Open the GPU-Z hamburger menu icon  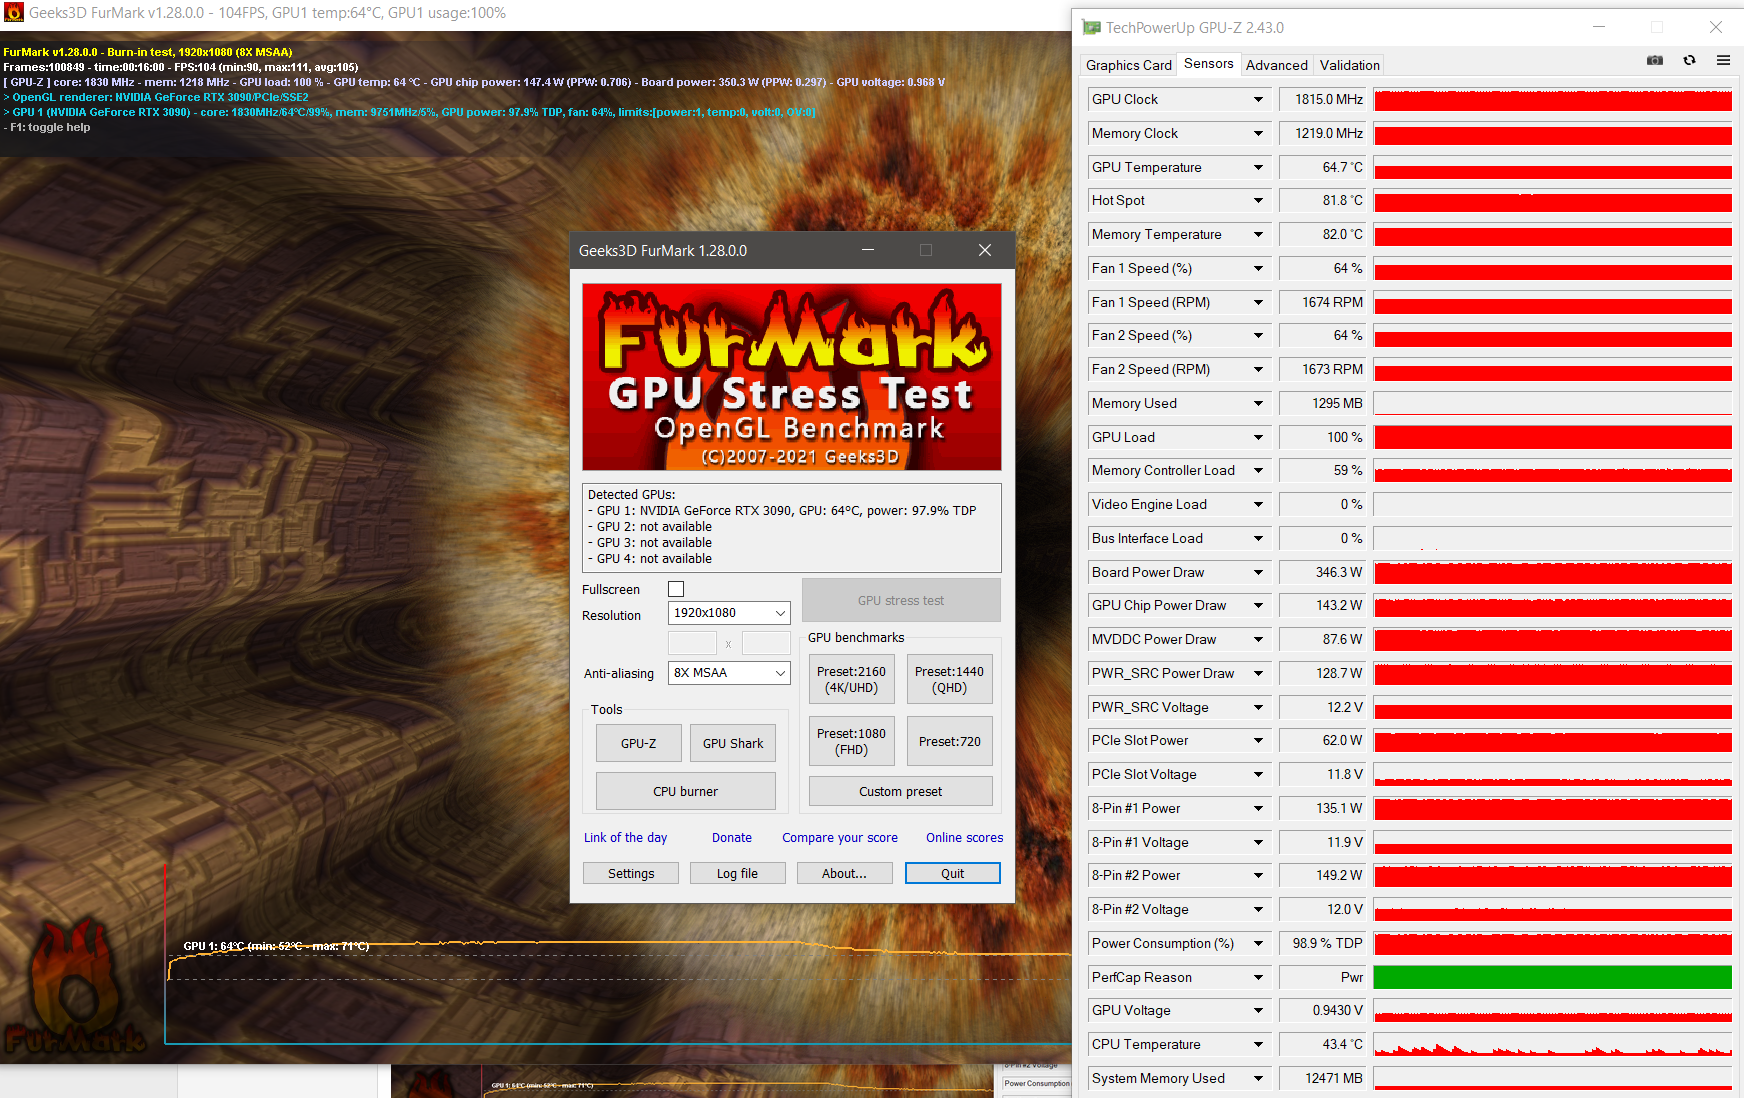(x=1723, y=60)
